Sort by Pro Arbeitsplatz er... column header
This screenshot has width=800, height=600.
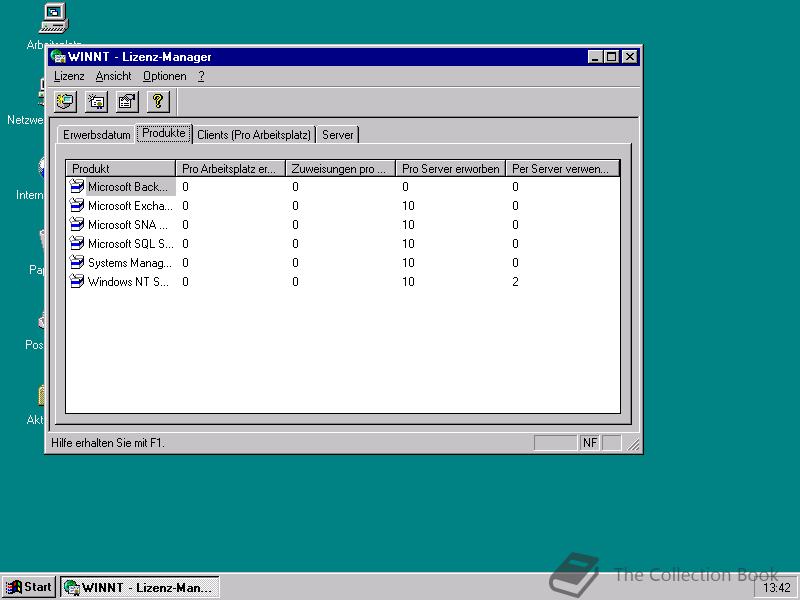[x=230, y=169]
